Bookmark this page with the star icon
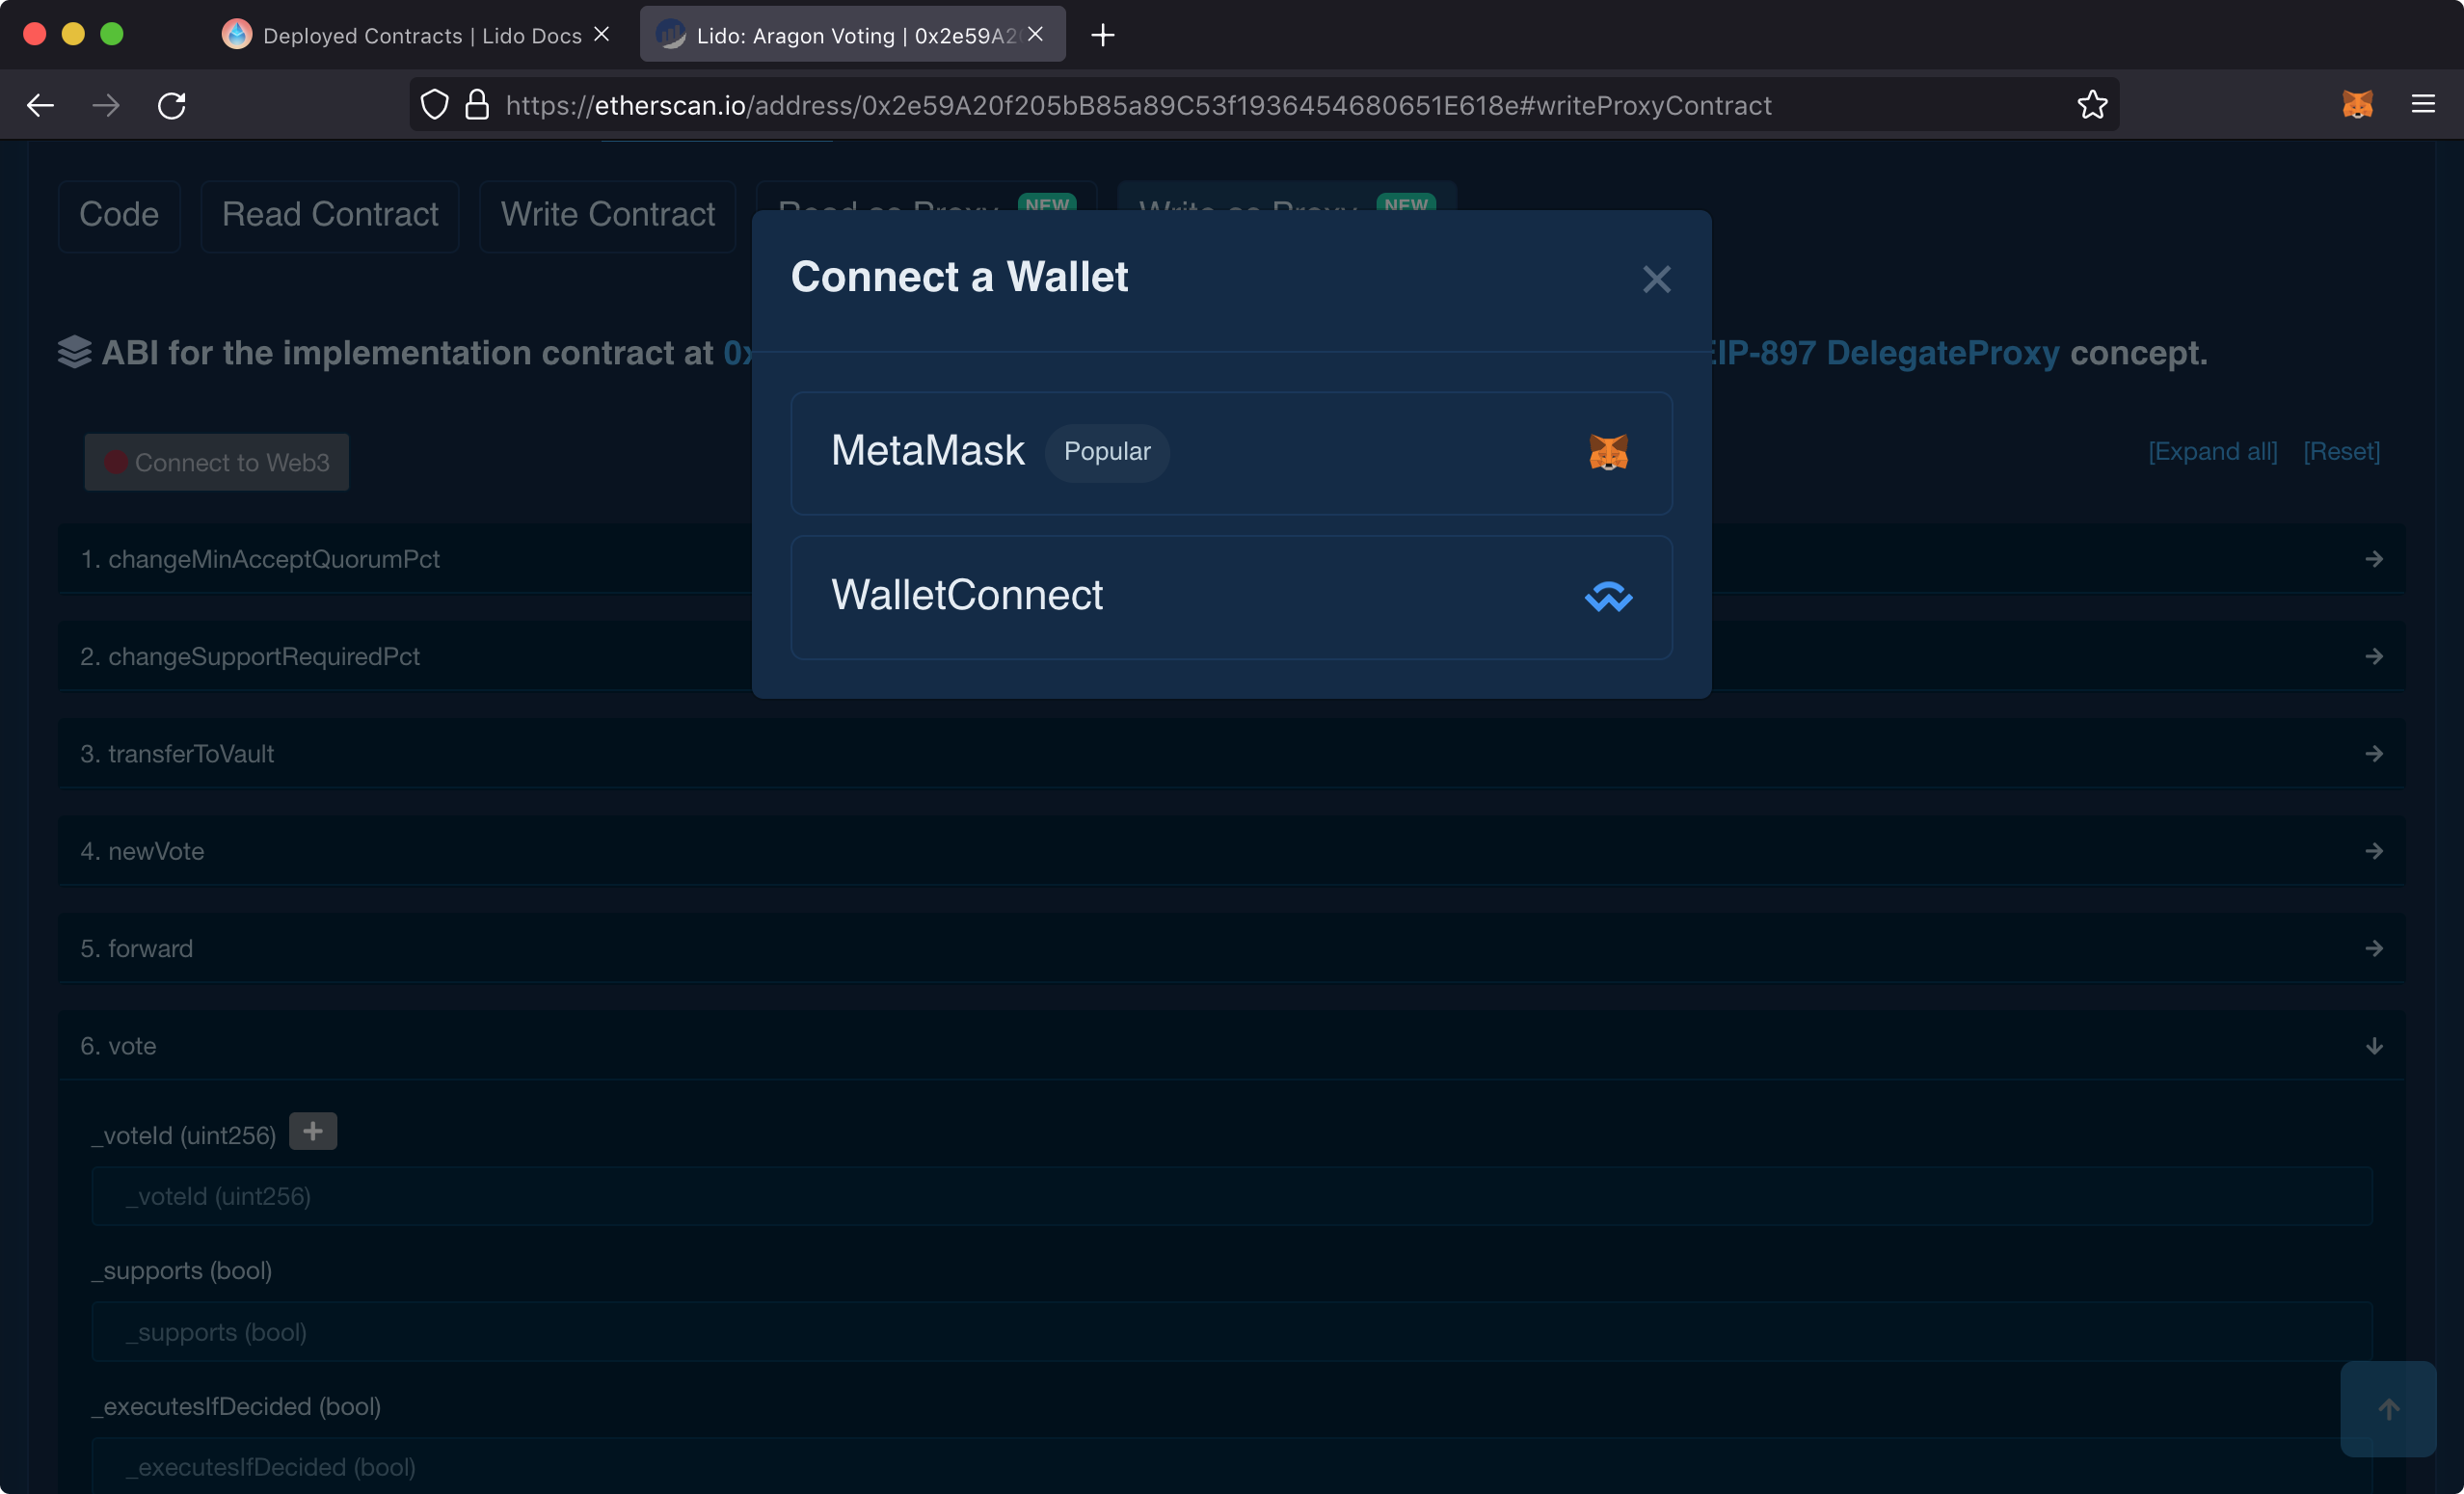The height and width of the screenshot is (1494, 2464). point(2092,105)
